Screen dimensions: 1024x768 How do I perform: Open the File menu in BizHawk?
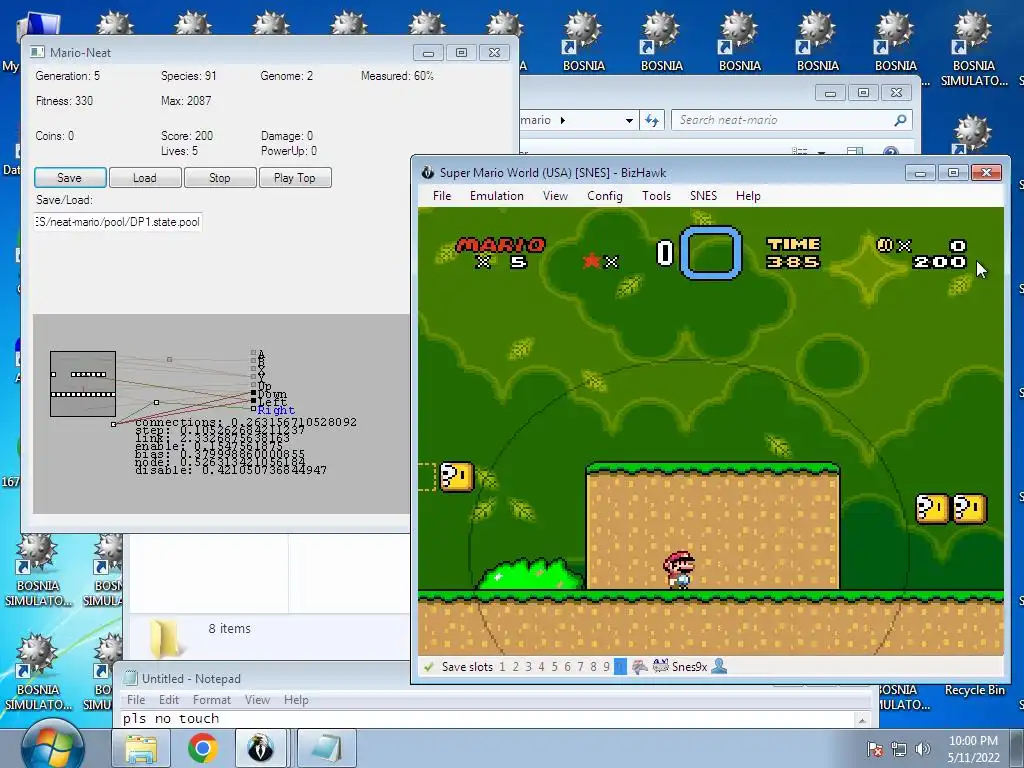[442, 196]
